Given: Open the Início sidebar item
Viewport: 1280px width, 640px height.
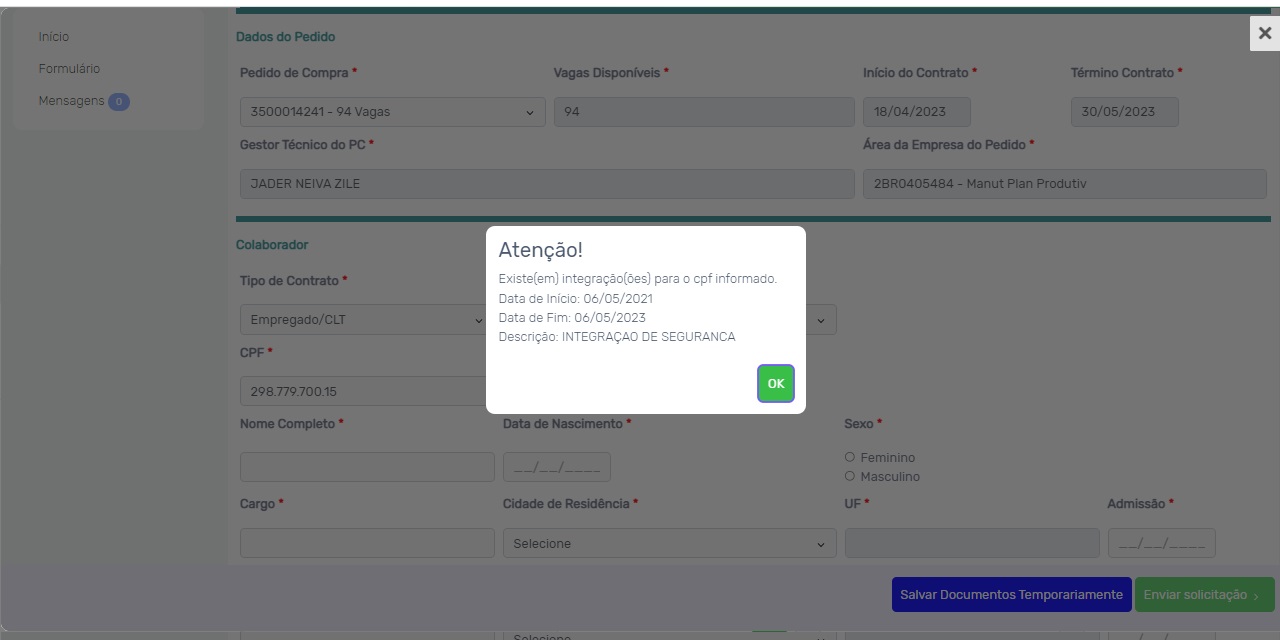Looking at the screenshot, I should click(x=54, y=37).
